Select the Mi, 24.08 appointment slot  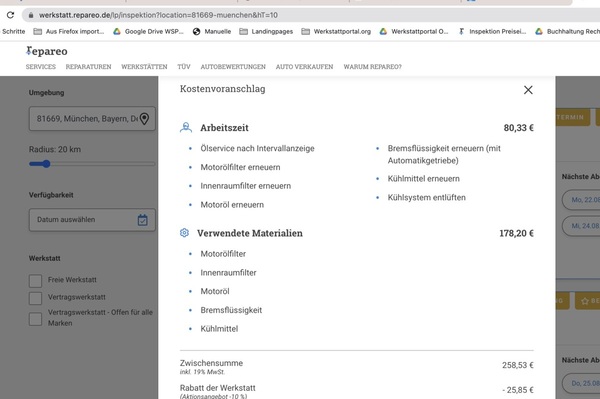click(x=581, y=226)
